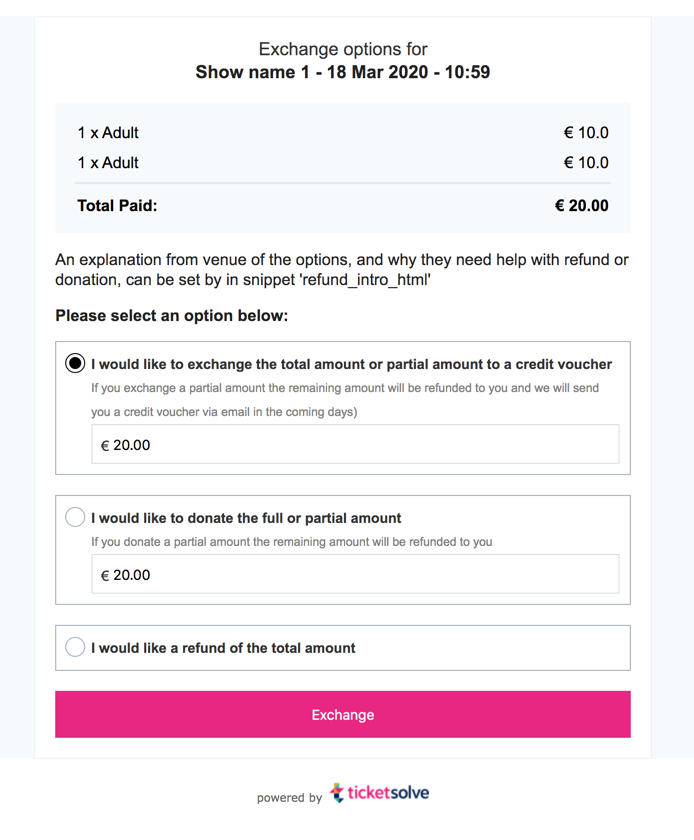
Task: Click the 'refund of the total amount' label
Action: coord(223,648)
